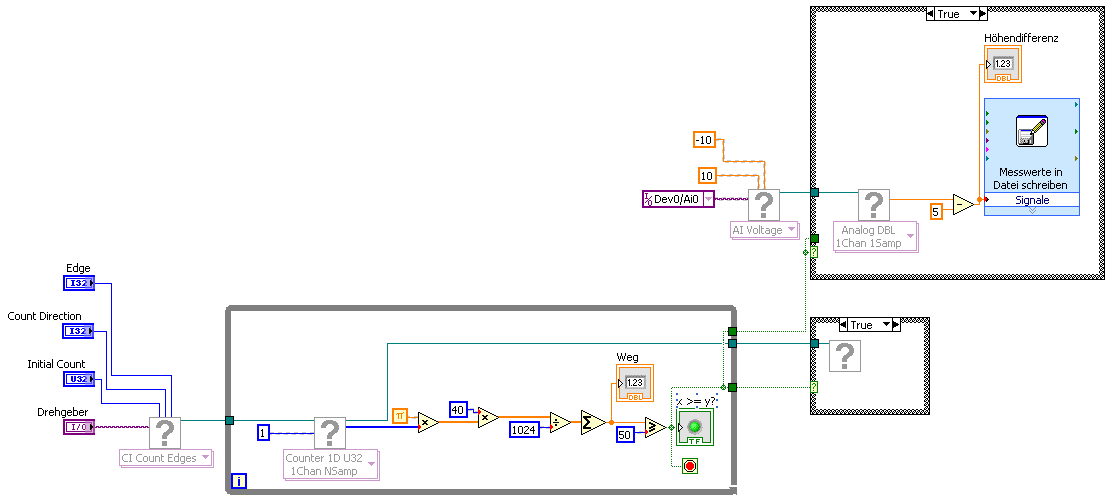The image size is (1112, 500).
Task: Click the lower case structure selector terminal
Action: [815, 387]
